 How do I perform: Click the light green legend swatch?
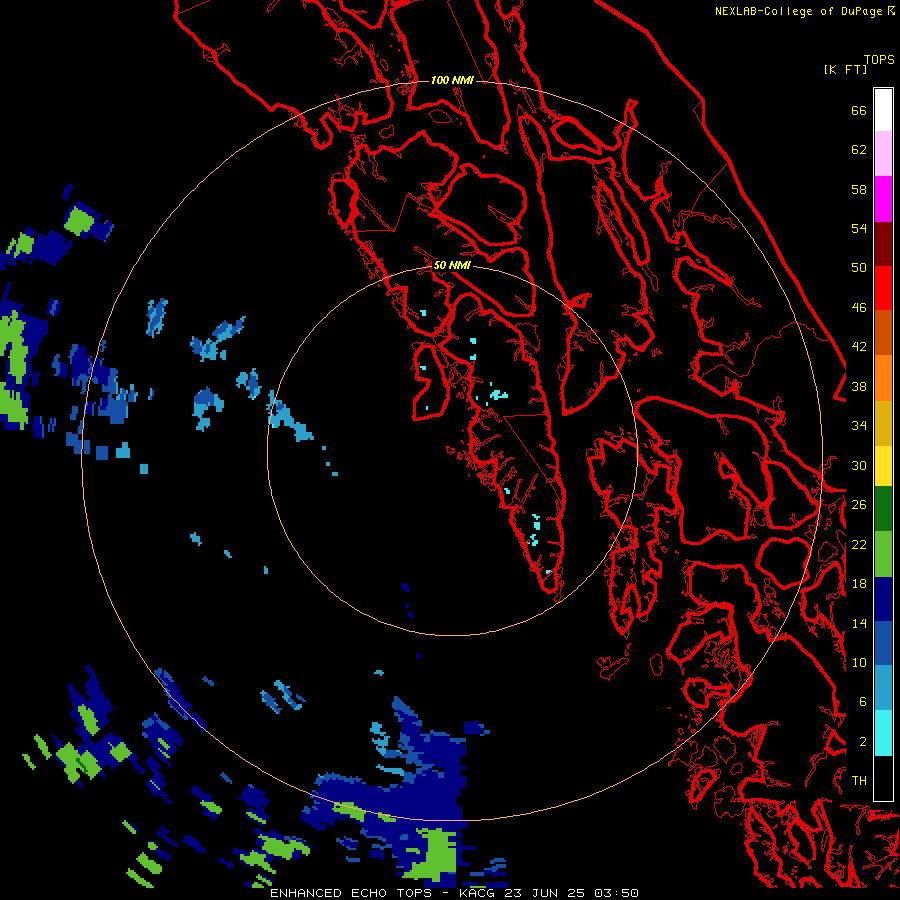pyautogui.click(x=883, y=554)
